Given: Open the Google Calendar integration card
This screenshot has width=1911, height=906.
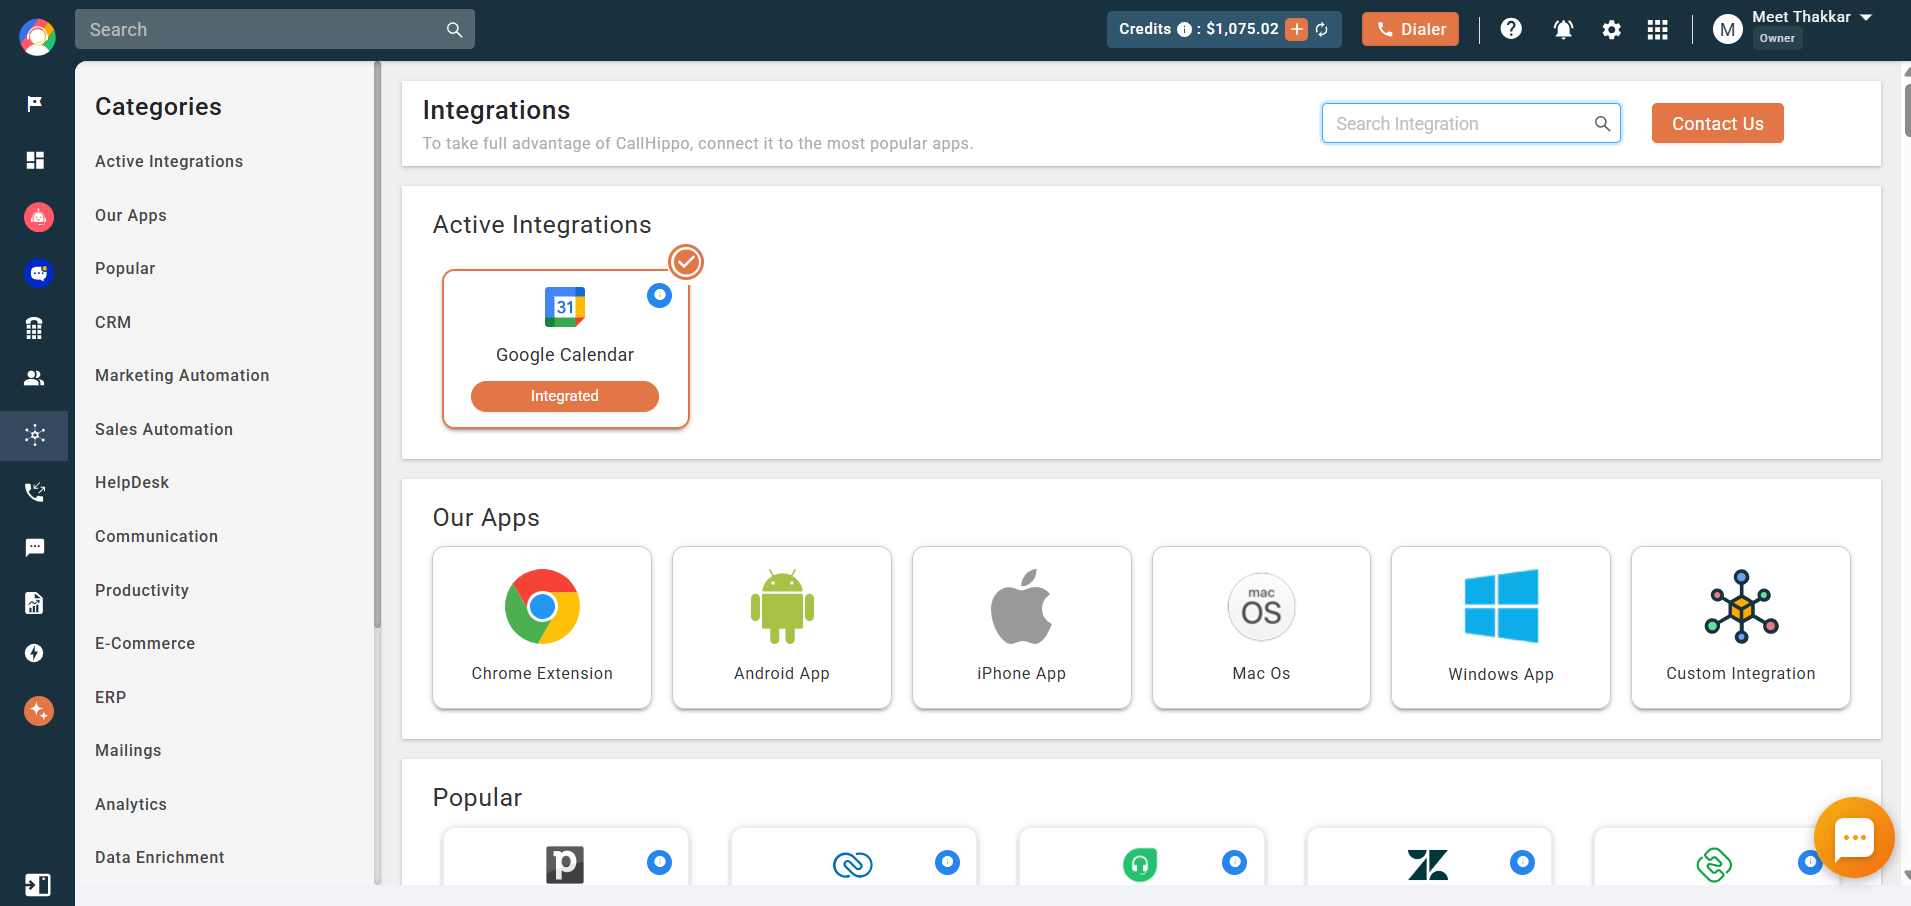Looking at the screenshot, I should pyautogui.click(x=565, y=349).
